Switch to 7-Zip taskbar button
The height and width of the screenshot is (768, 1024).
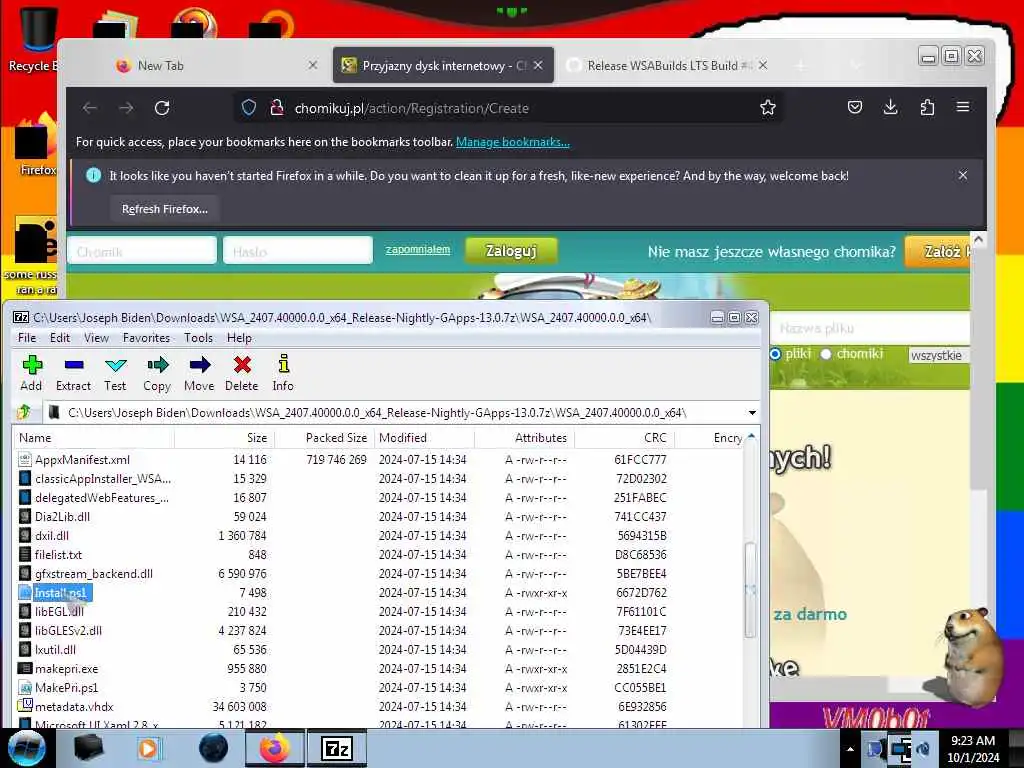(337, 748)
